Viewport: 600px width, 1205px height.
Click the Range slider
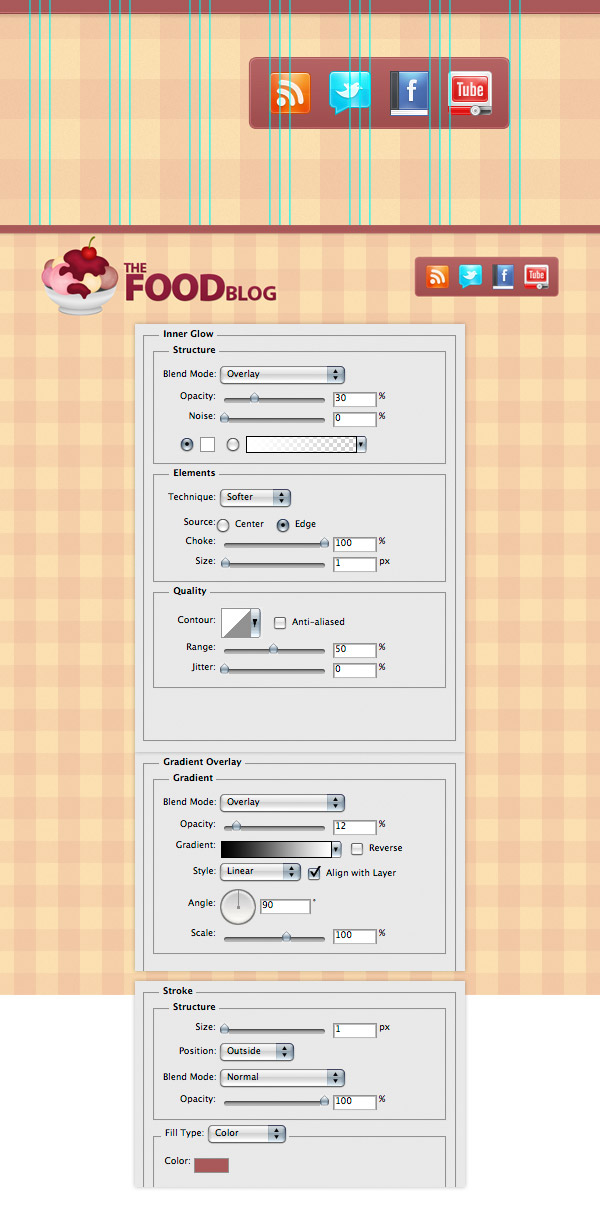click(x=274, y=650)
